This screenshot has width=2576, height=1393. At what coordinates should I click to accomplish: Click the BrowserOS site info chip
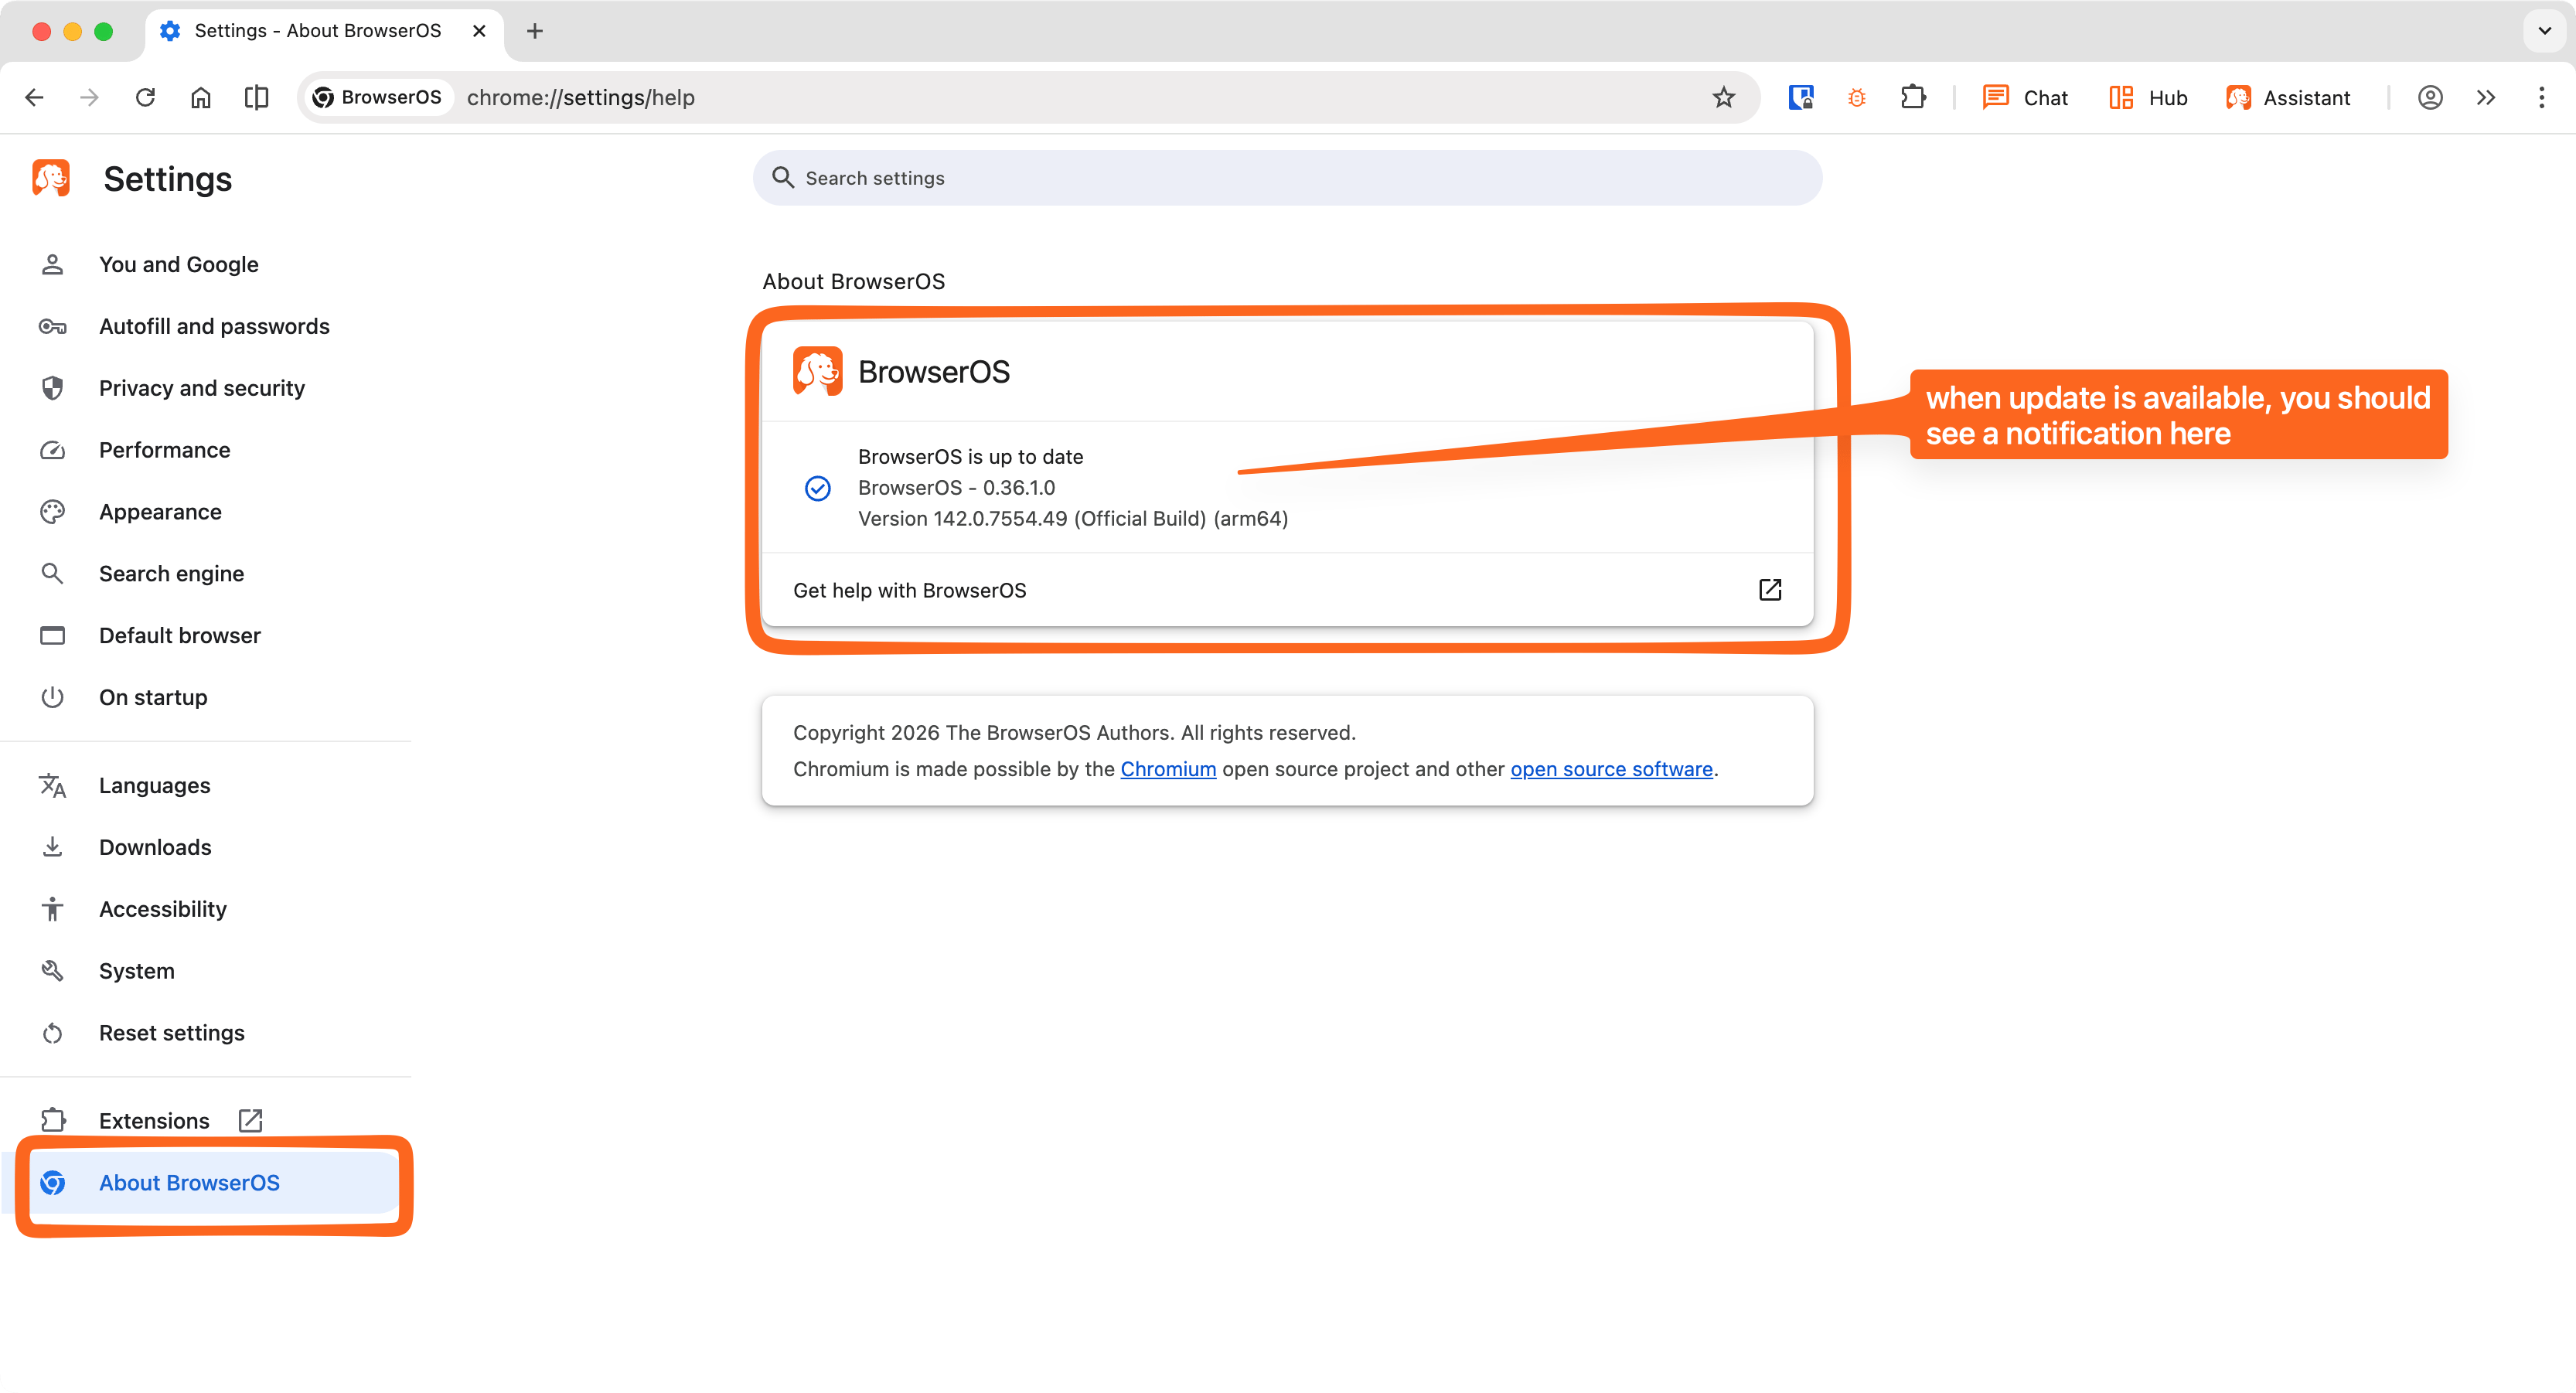(x=378, y=97)
